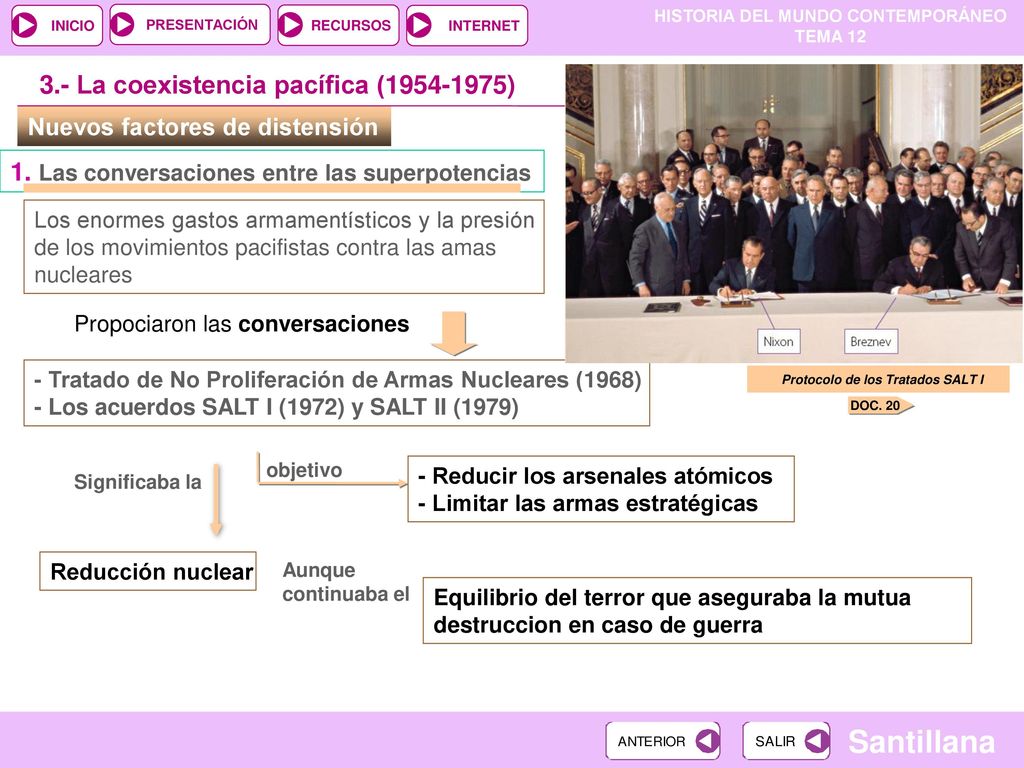Click the 'Propociaron las conversaciones' line

(x=242, y=324)
